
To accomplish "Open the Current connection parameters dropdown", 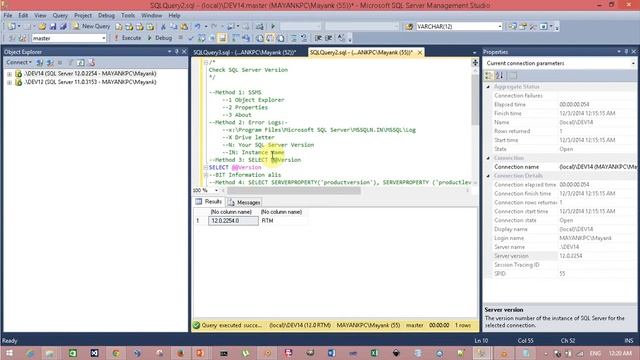I will tap(633, 64).
